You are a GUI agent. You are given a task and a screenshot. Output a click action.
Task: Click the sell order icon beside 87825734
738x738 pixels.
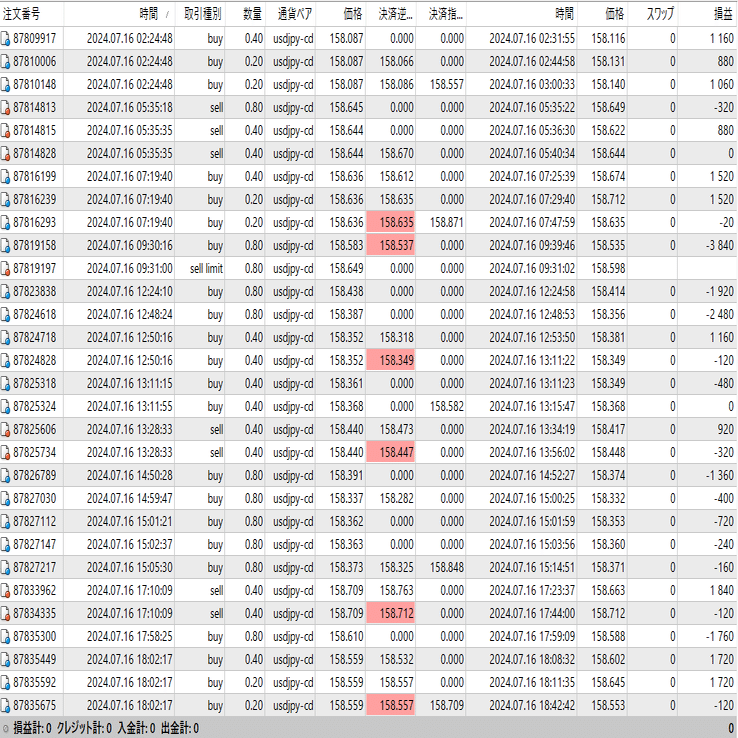click(x=5, y=453)
